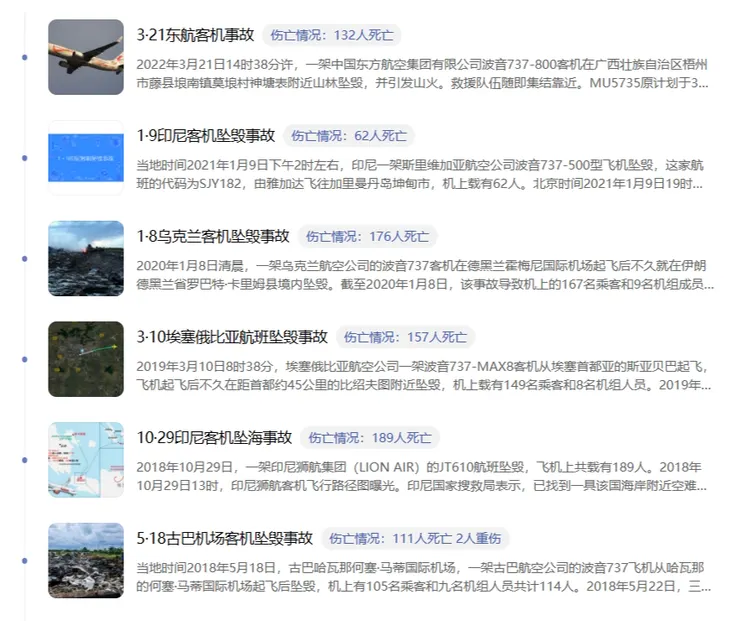740x621 pixels.
Task: Click the title 10·29印尼客机坠海事故
Action: 214,438
